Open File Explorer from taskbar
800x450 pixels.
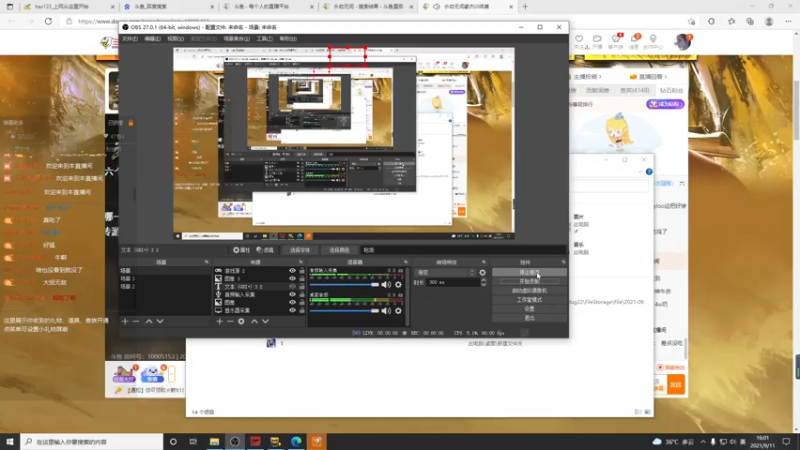click(x=214, y=441)
